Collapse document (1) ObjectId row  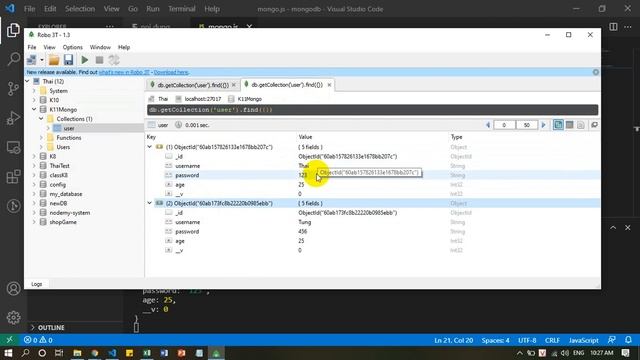coord(150,147)
